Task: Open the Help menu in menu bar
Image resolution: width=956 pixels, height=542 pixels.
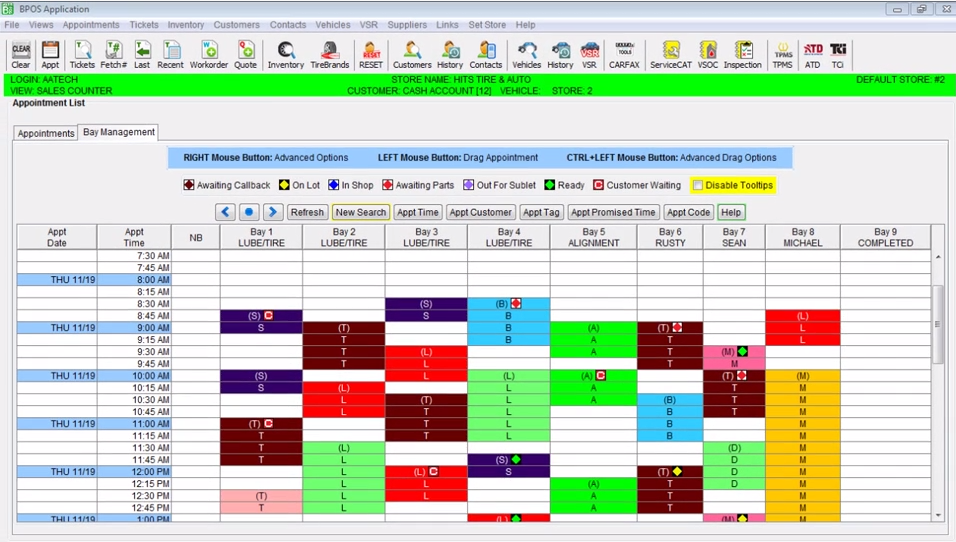Action: (x=525, y=25)
